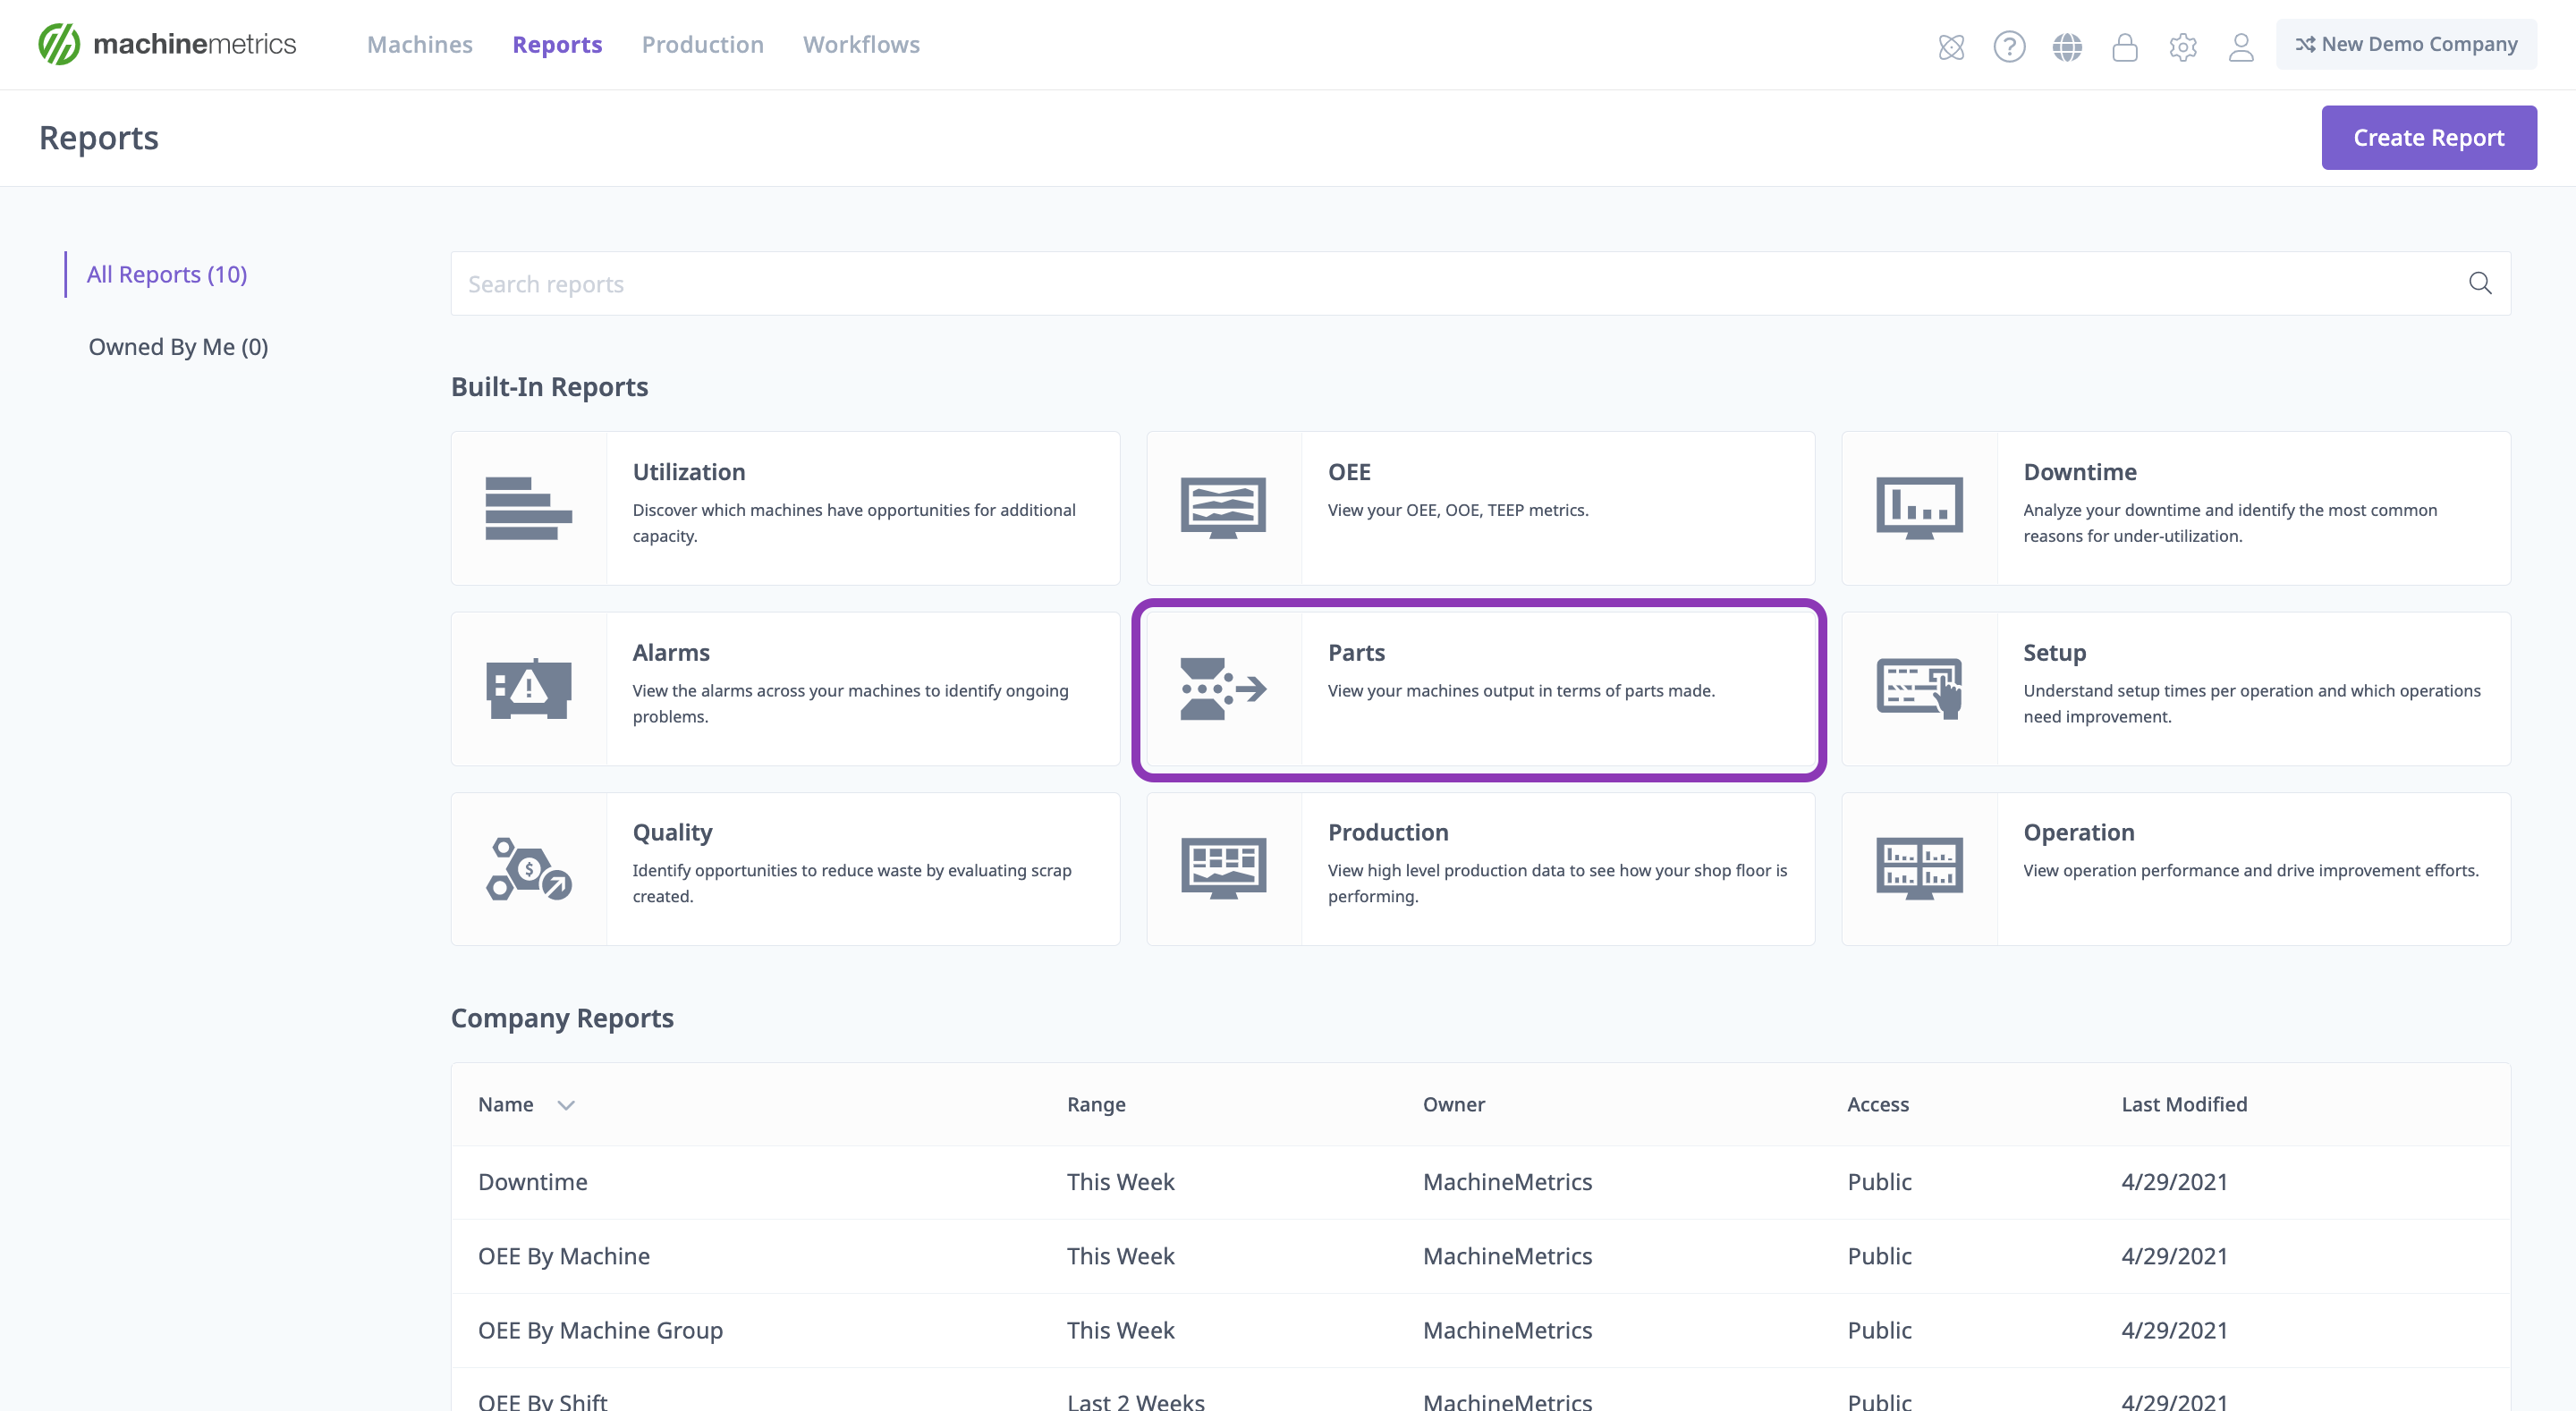The height and width of the screenshot is (1411, 2576).
Task: Open the OEE By Machine report row
Action: tap(1480, 1256)
